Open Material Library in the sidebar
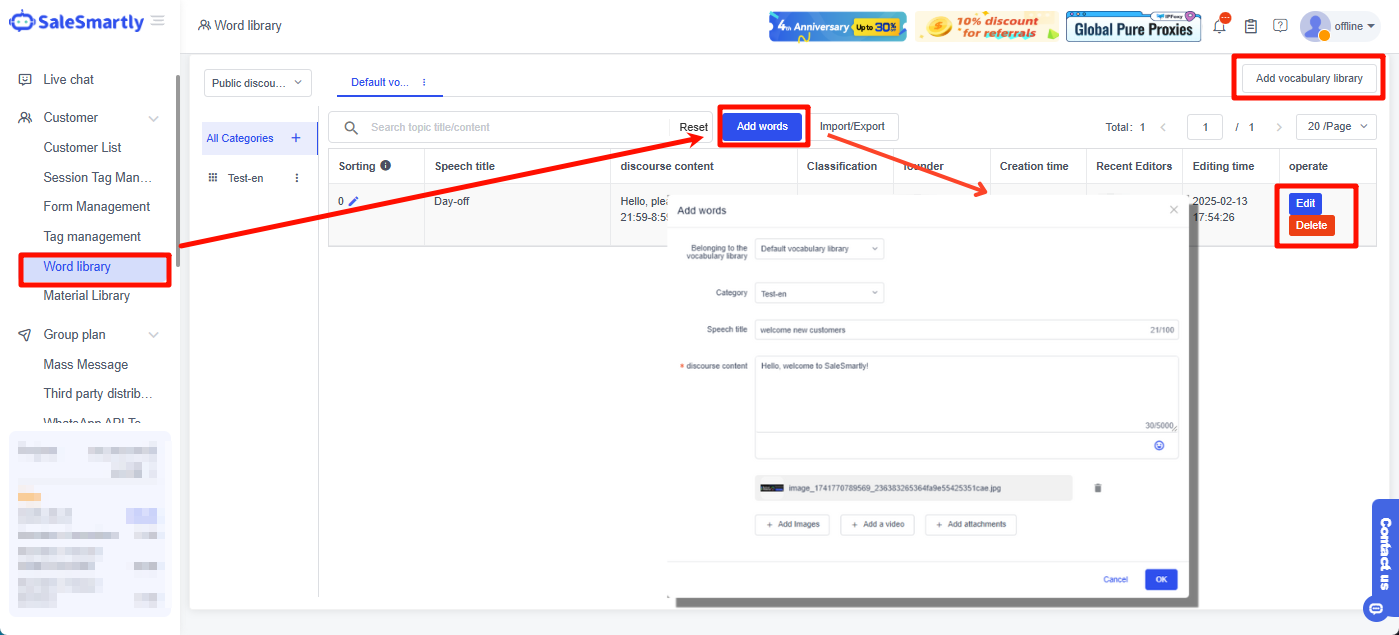 (87, 296)
